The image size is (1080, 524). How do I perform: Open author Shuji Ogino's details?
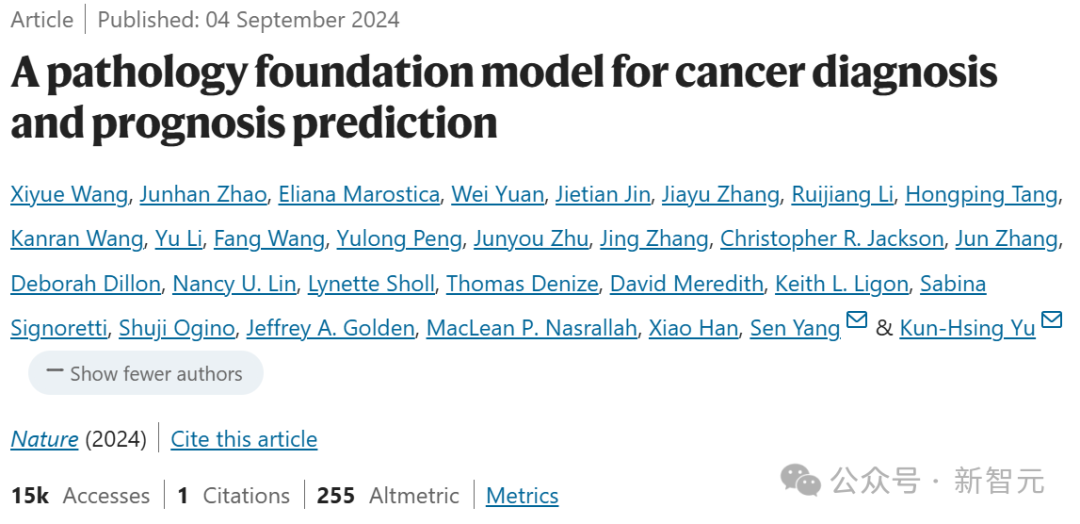click(176, 328)
